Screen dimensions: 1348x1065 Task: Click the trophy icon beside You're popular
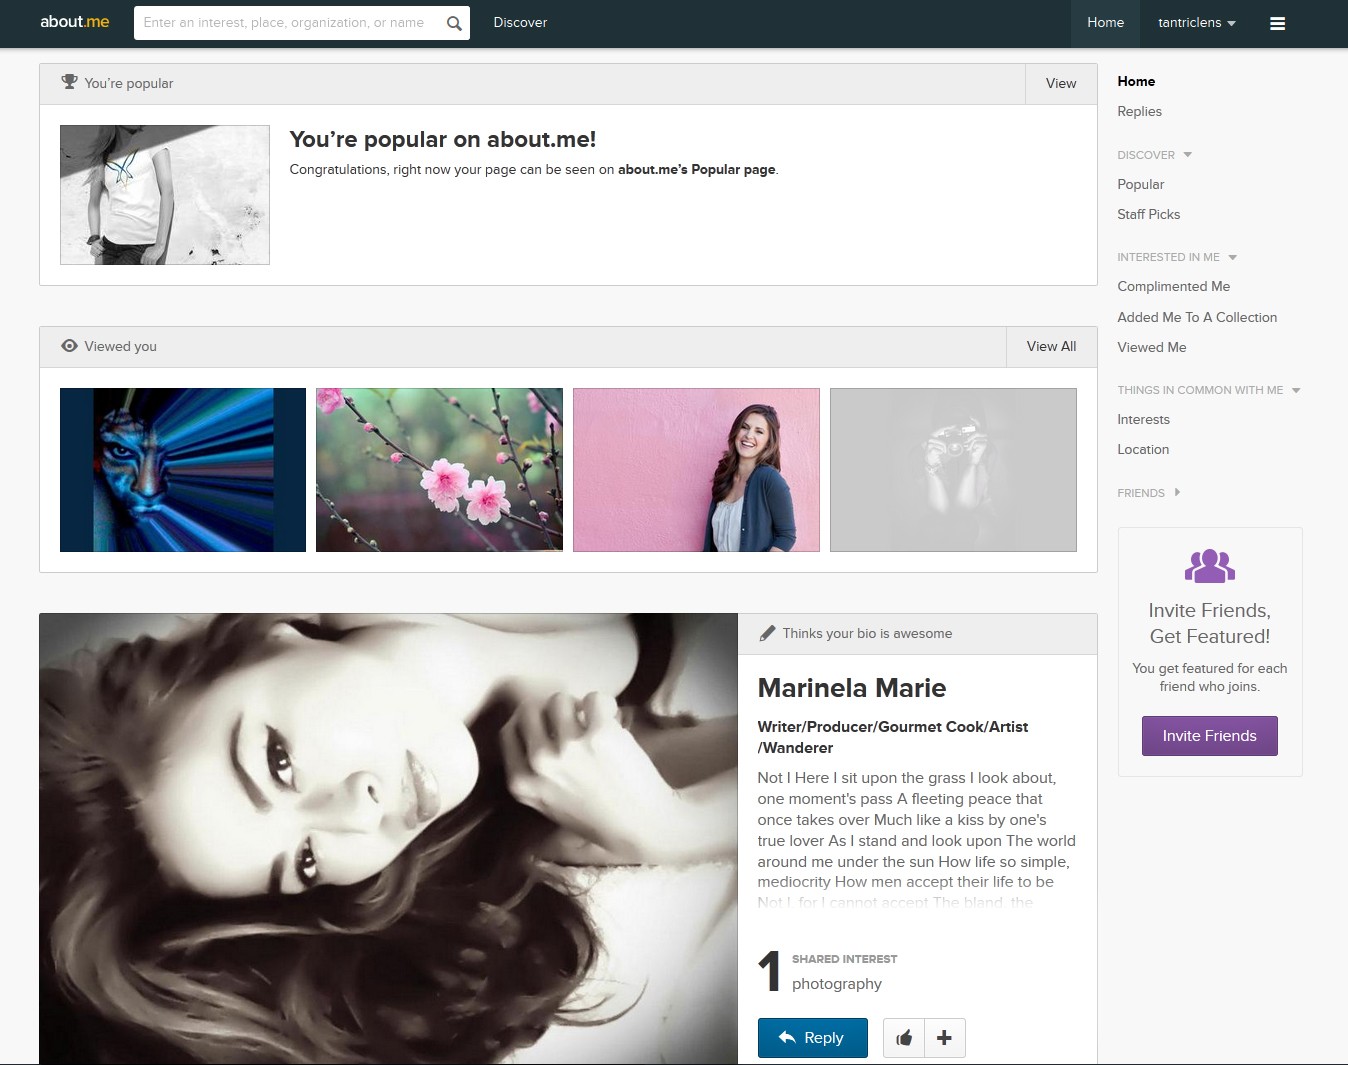pyautogui.click(x=69, y=82)
